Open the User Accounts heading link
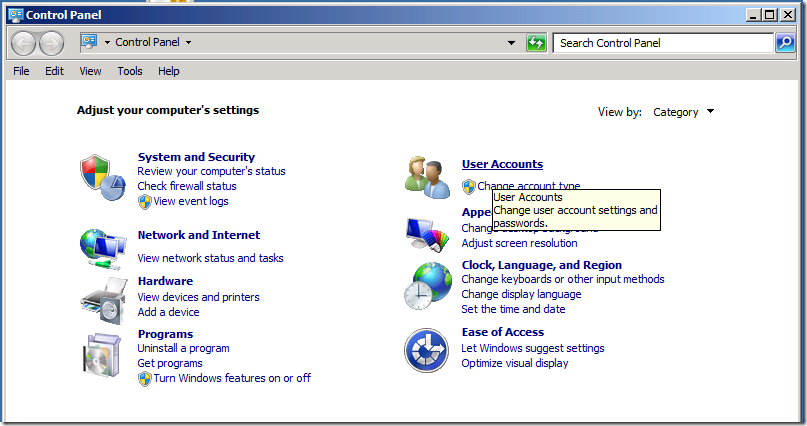 502,164
